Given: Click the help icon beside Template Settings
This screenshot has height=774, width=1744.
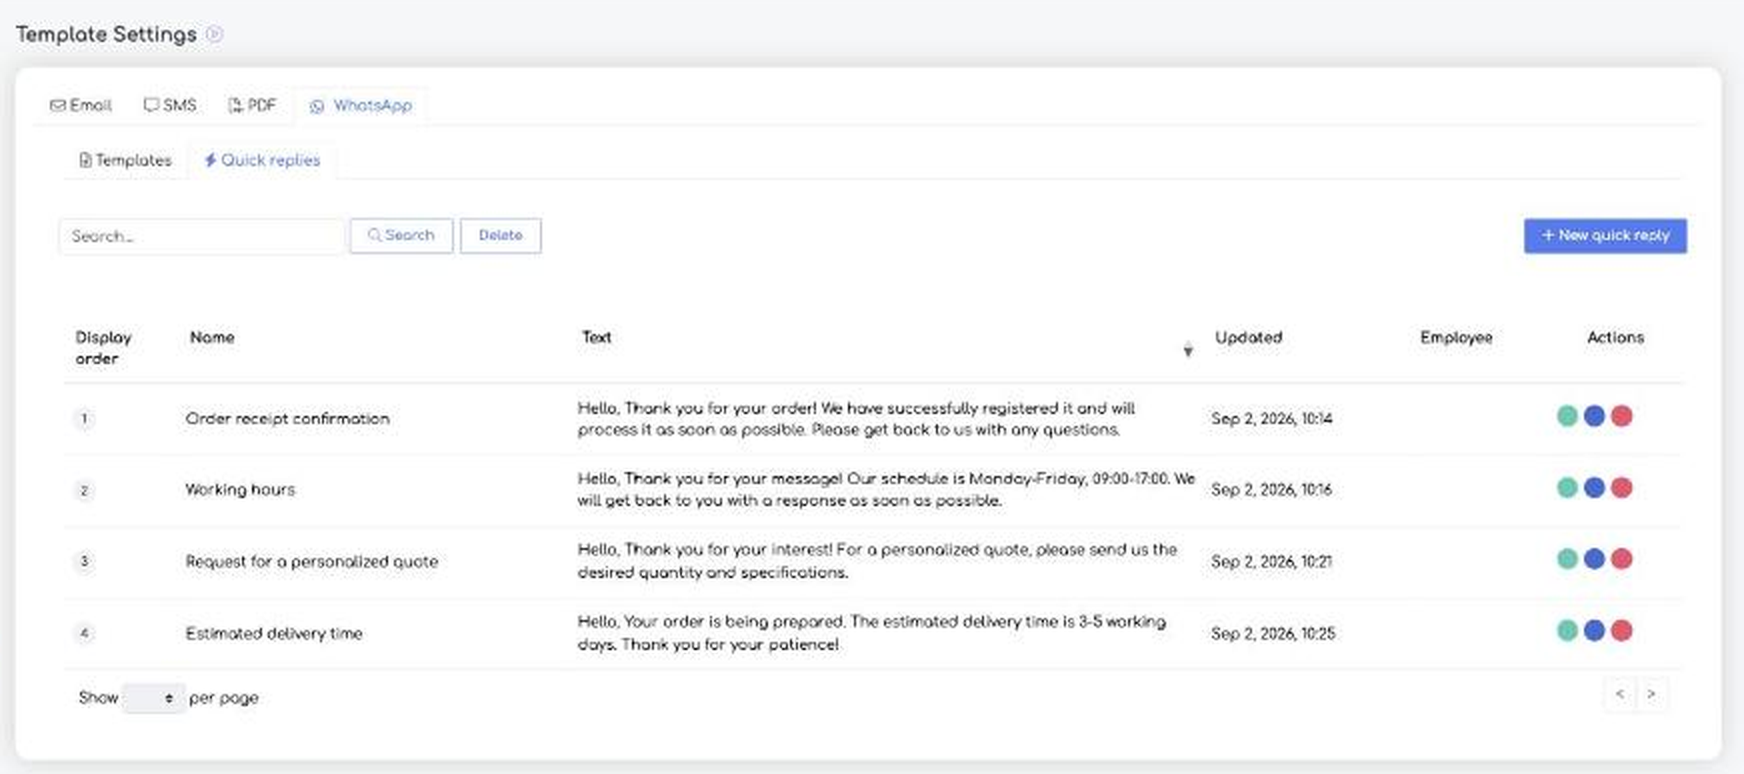Looking at the screenshot, I should 214,34.
